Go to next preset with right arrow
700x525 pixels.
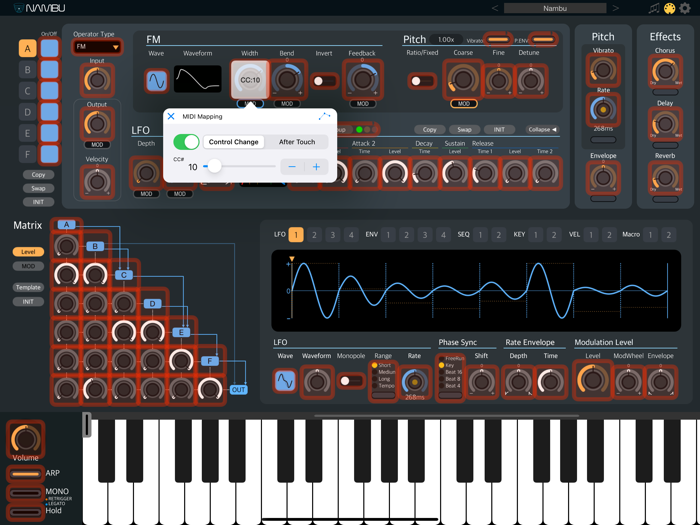point(616,8)
